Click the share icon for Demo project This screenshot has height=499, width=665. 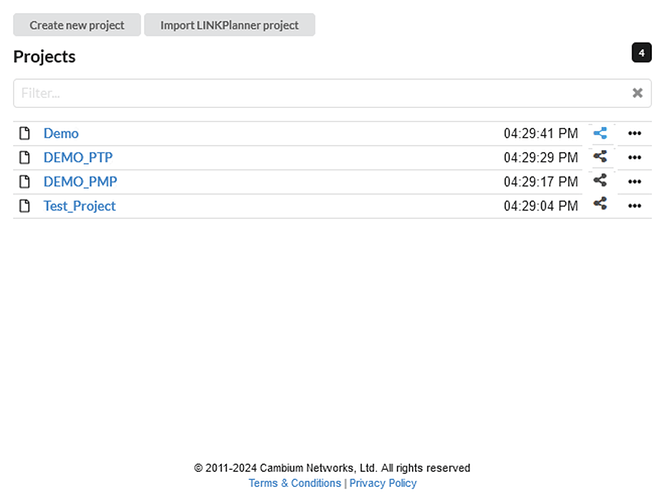(x=600, y=133)
